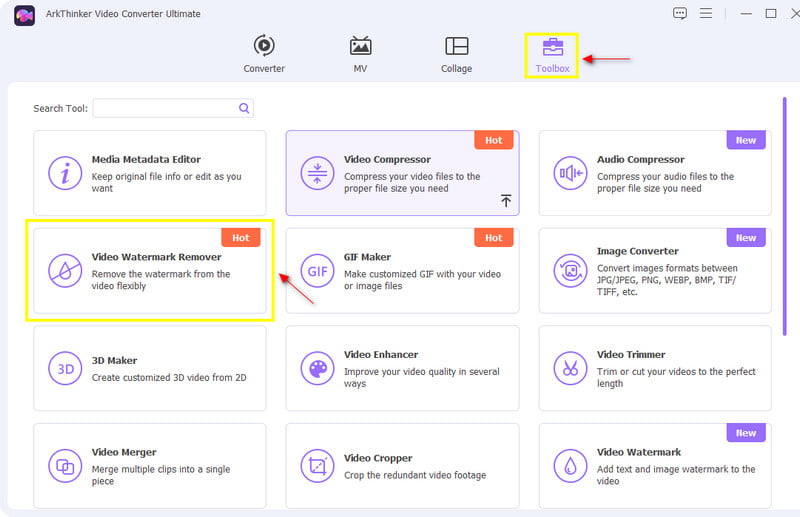Click the New badge on Audio Compressor
The height and width of the screenshot is (517, 800).
746,140
